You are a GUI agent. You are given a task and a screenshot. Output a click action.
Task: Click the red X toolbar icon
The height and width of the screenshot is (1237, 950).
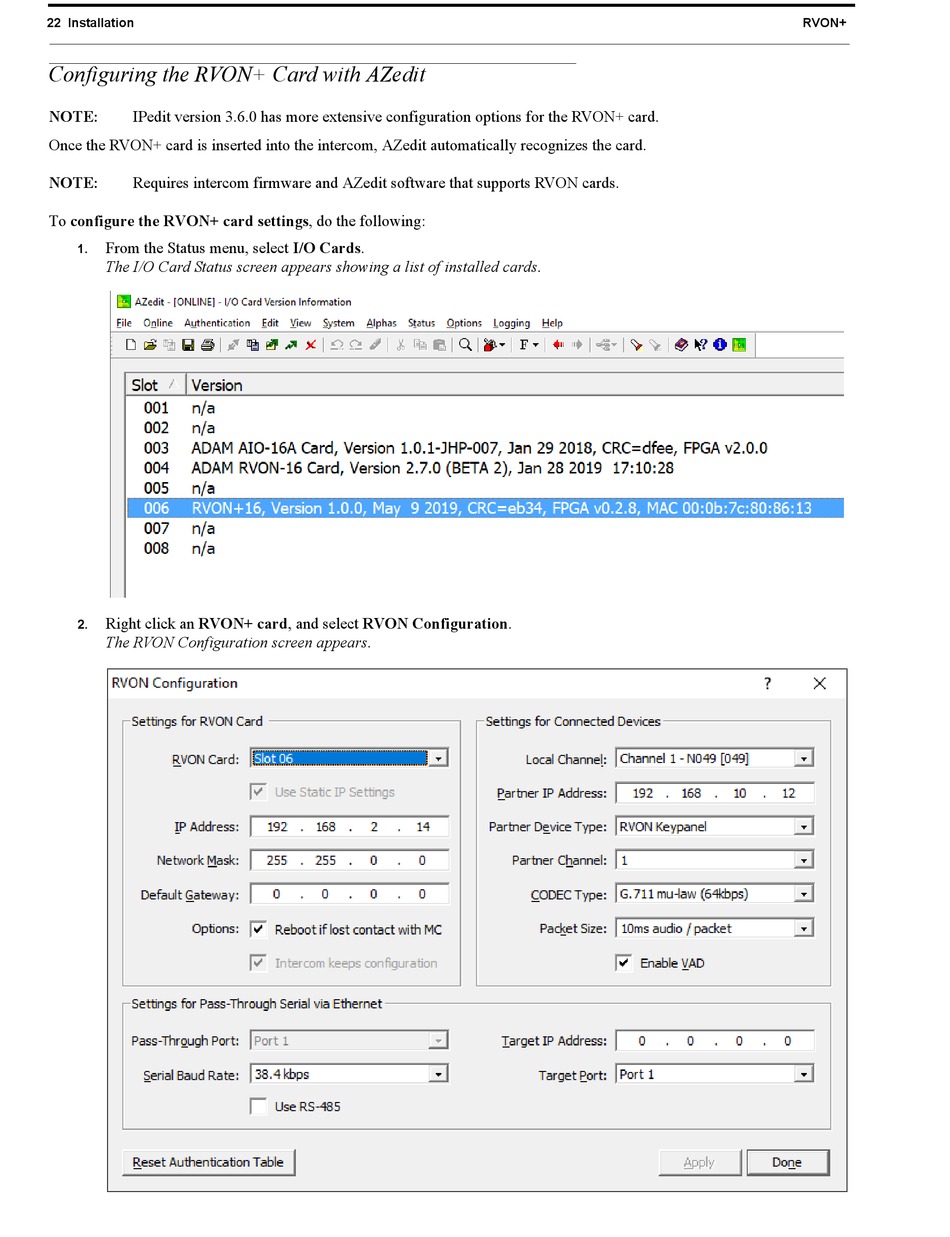(311, 345)
